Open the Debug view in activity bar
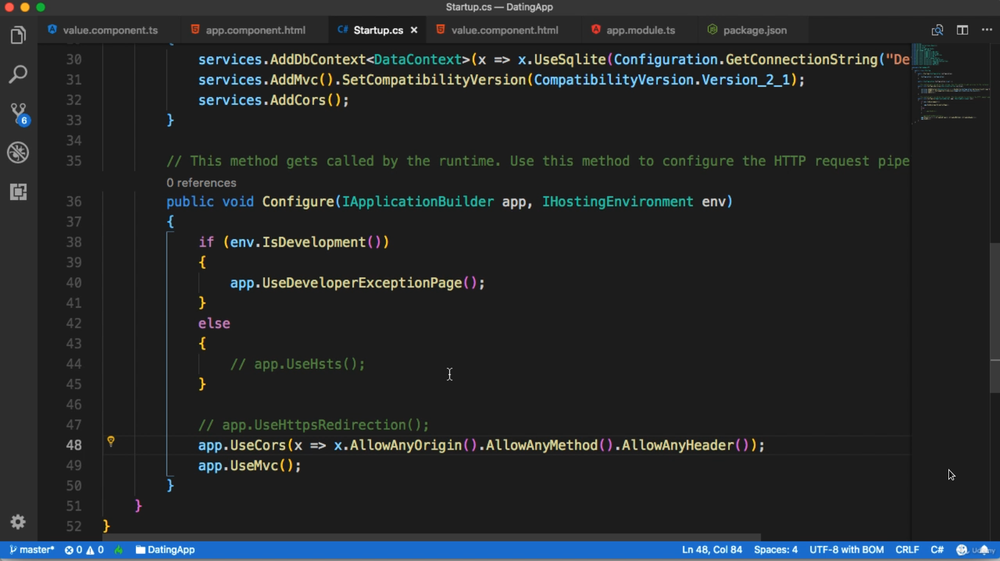This screenshot has height=561, width=1000. pyautogui.click(x=18, y=152)
